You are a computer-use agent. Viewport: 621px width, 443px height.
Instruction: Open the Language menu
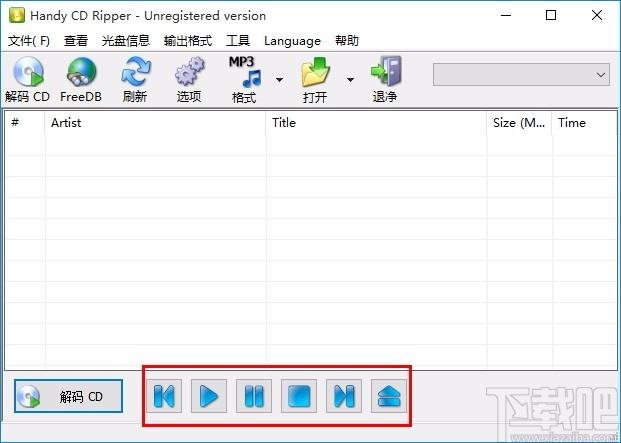[x=292, y=40]
